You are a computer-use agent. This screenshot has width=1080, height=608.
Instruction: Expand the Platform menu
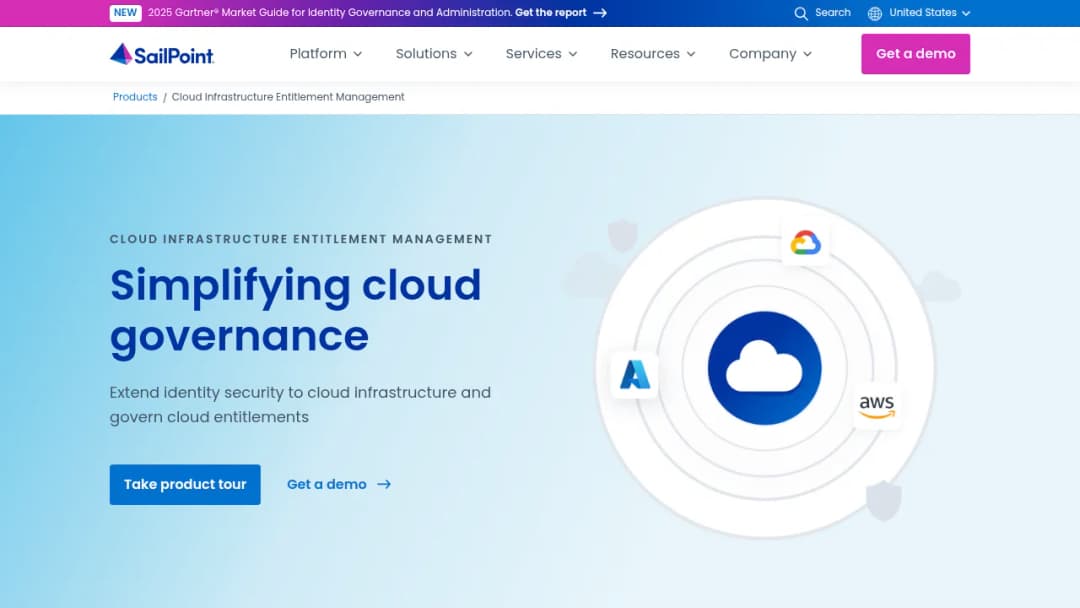pos(326,54)
